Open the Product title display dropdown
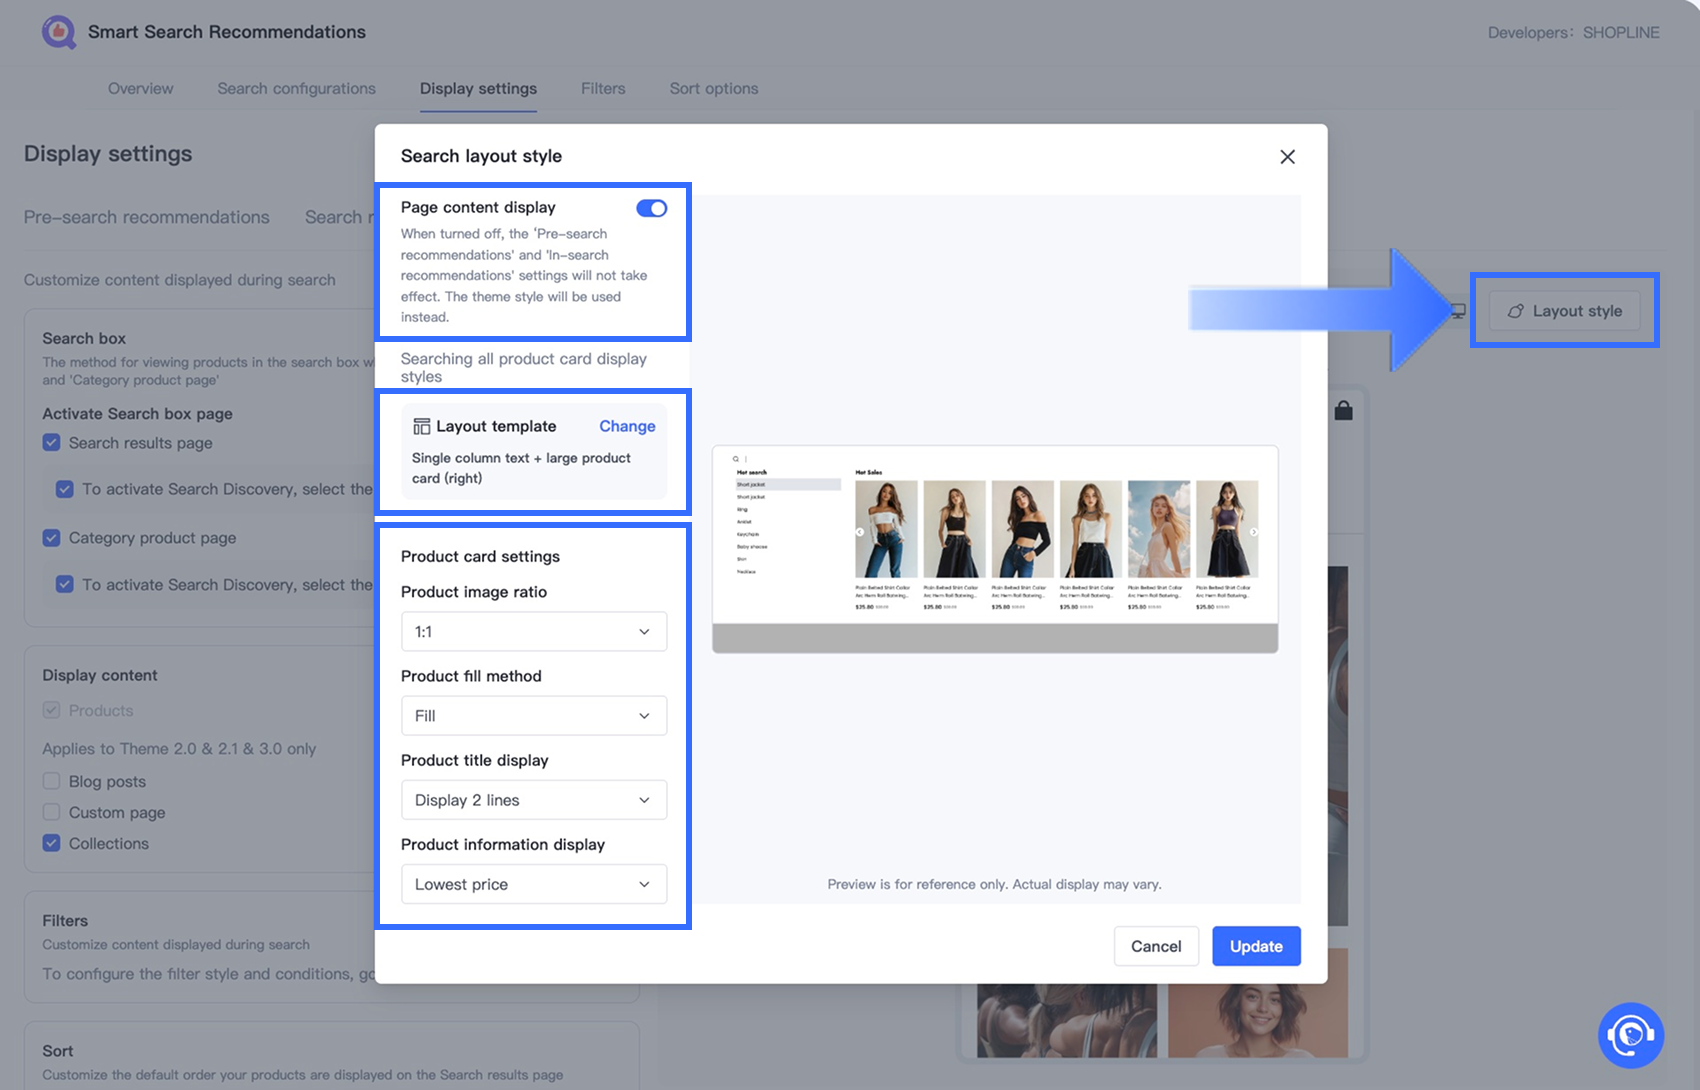This screenshot has height=1090, width=1700. (x=534, y=800)
